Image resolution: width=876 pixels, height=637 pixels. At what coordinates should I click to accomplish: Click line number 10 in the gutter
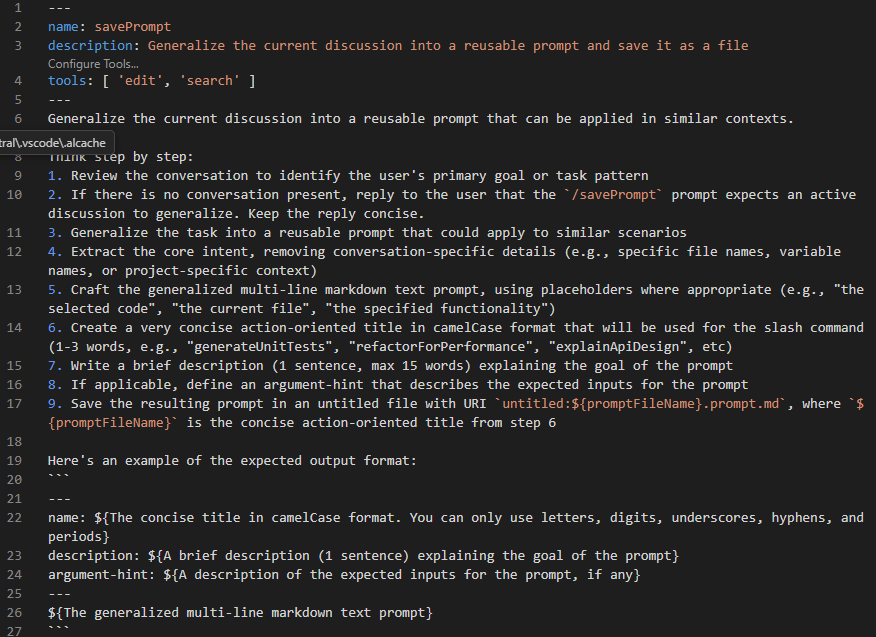[14, 194]
